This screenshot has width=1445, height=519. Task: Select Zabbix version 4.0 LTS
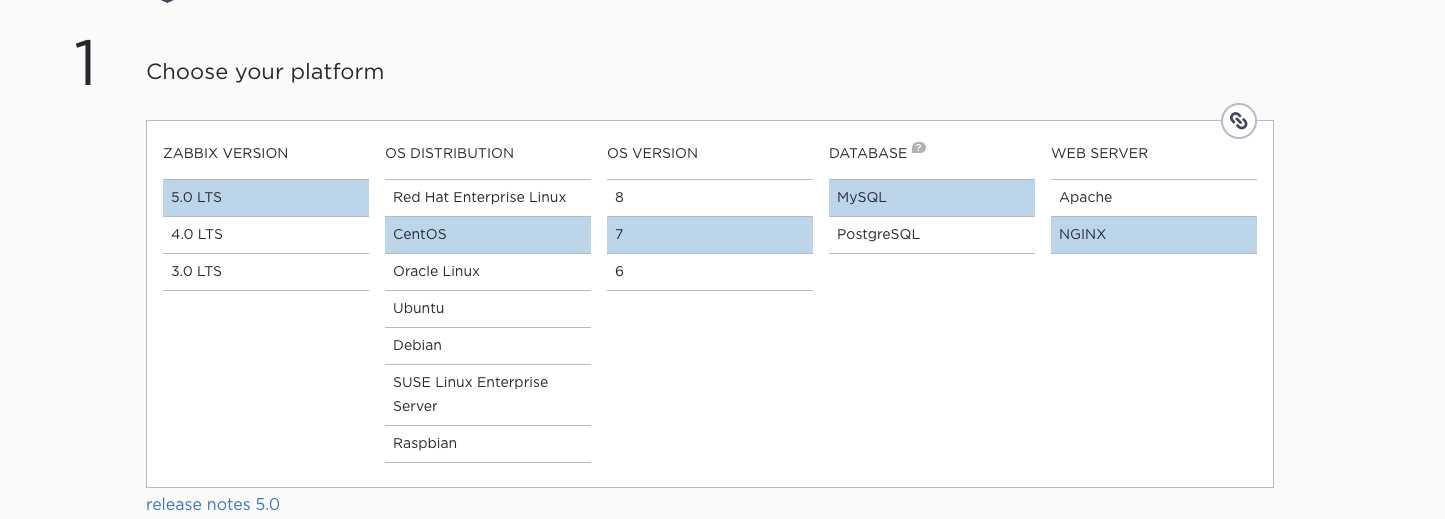point(266,235)
